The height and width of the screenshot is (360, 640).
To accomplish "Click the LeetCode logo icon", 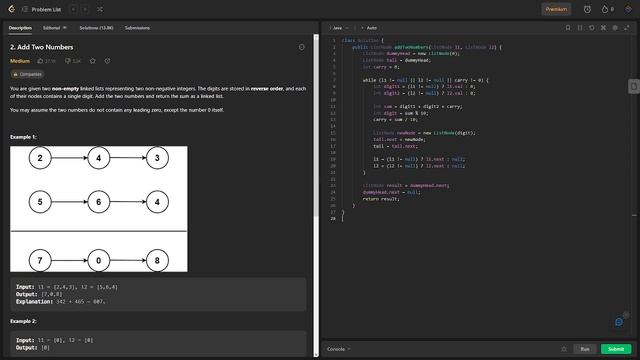I will point(11,9).
